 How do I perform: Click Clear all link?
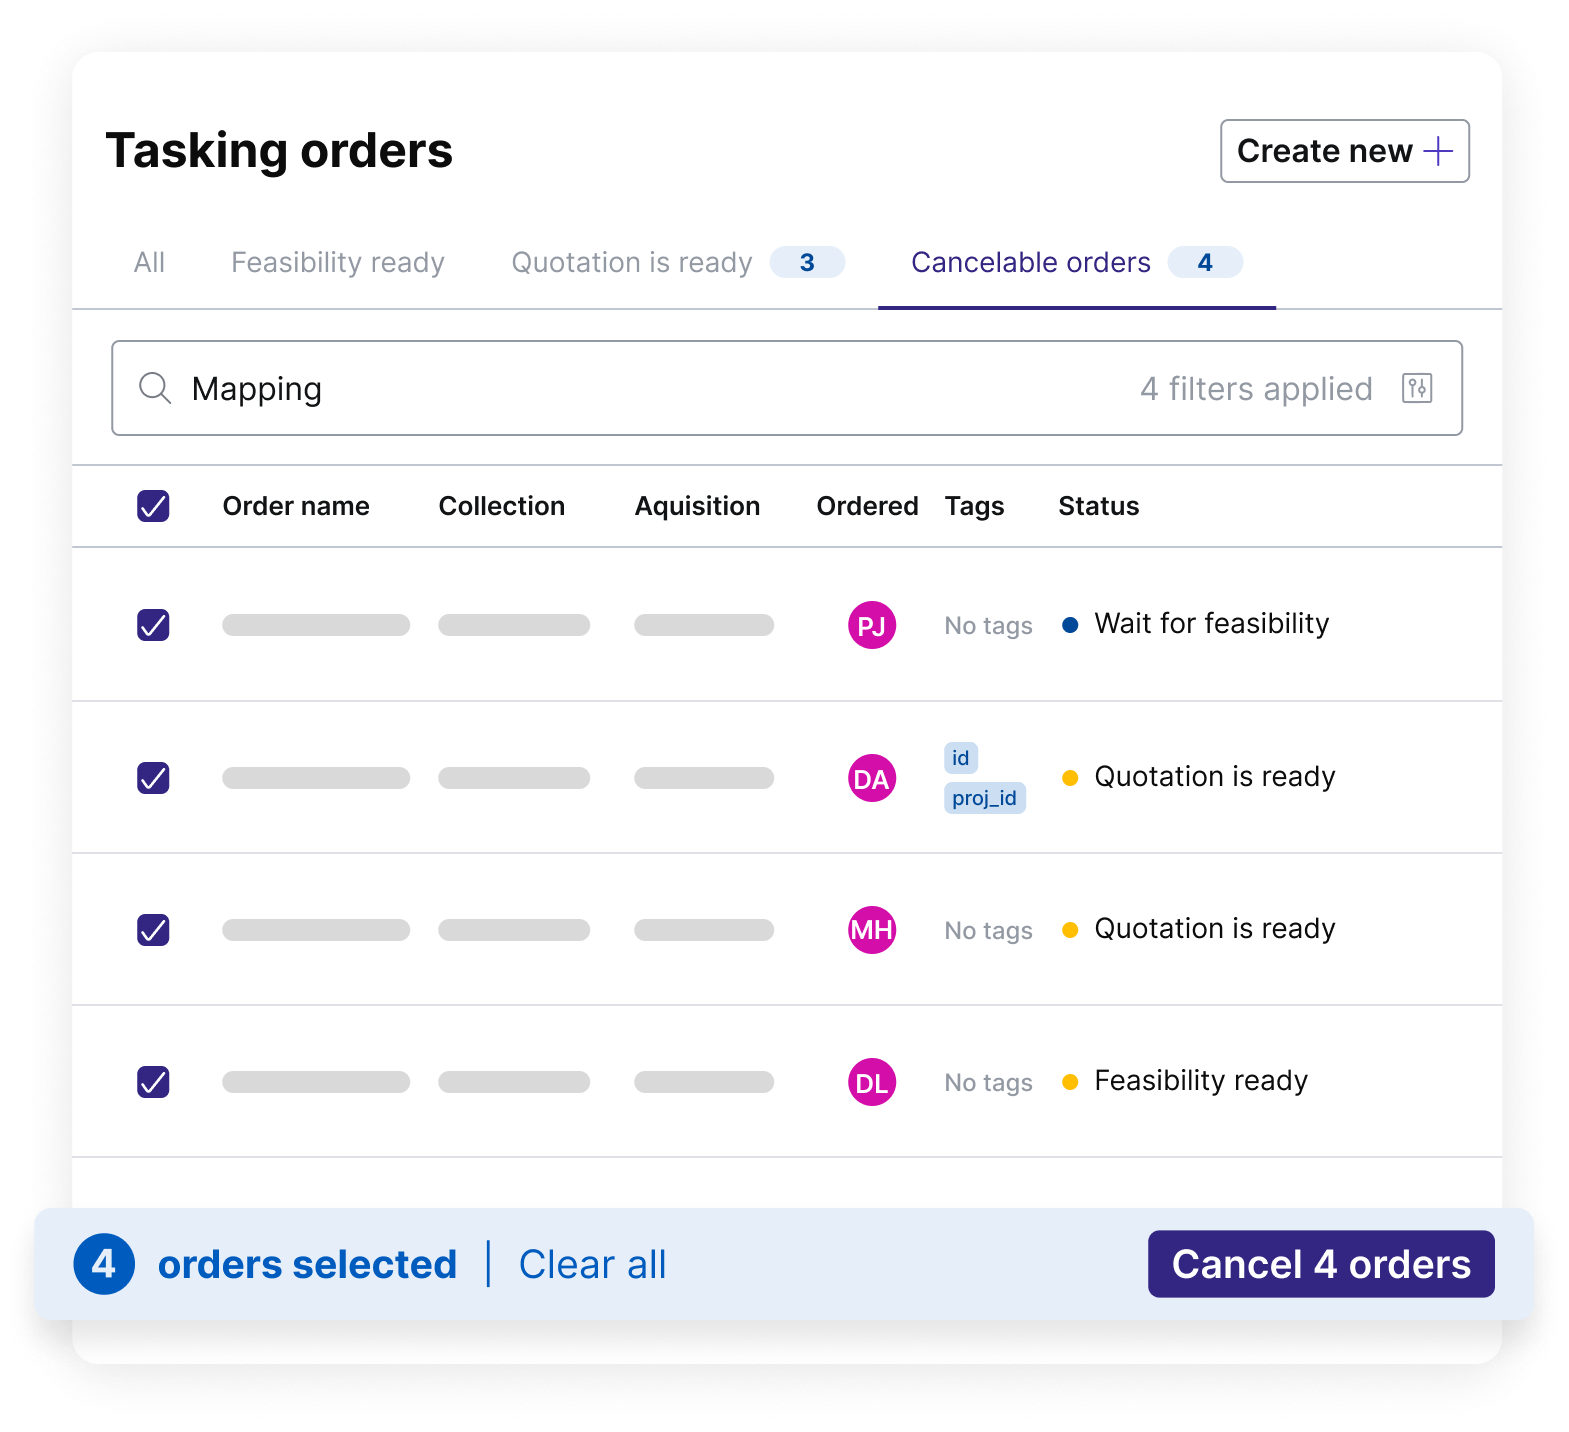click(x=592, y=1264)
